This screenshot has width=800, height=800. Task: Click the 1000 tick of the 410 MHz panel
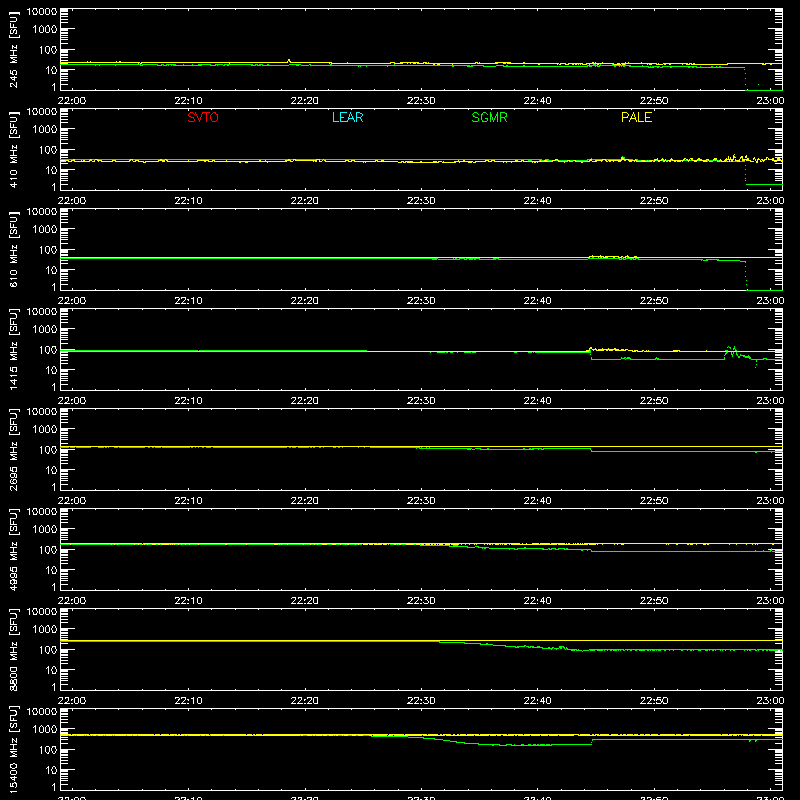(x=45, y=130)
